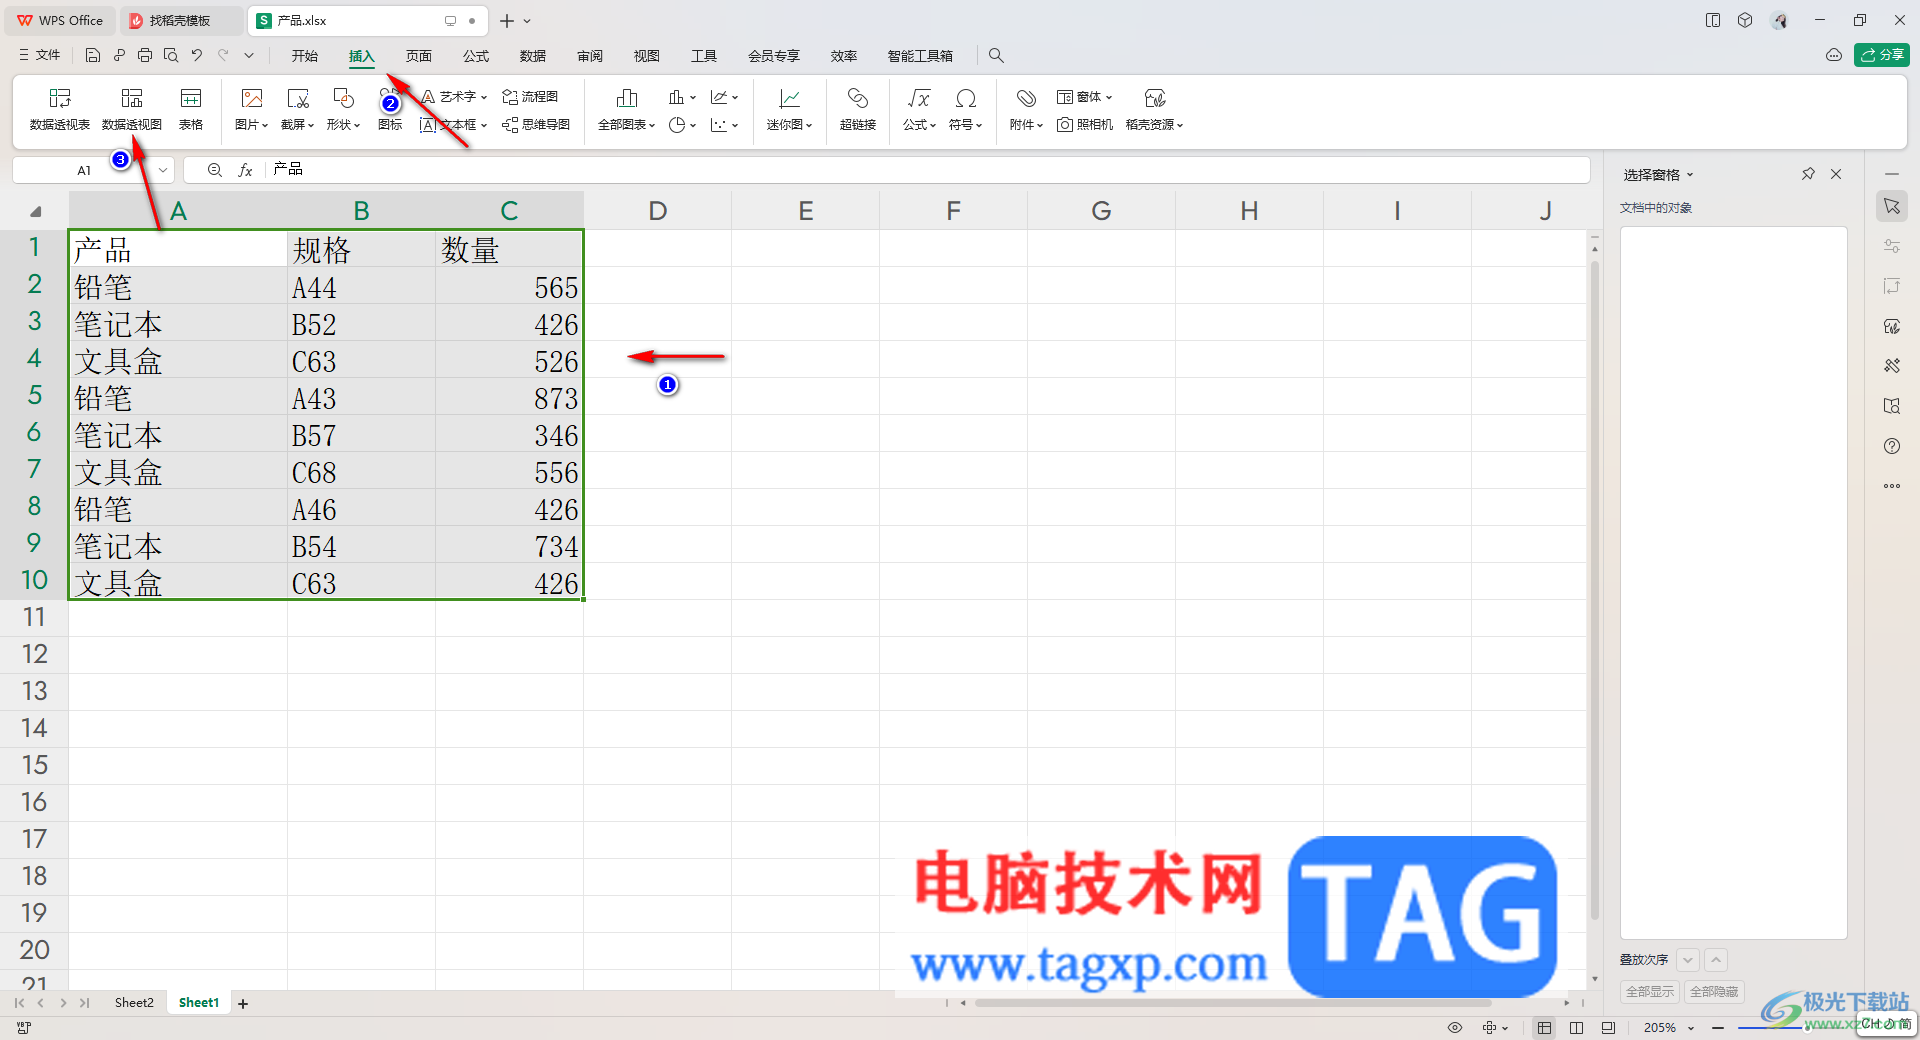The image size is (1920, 1040).
Task: Click the zoom magnifier in formula bar
Action: tap(214, 170)
